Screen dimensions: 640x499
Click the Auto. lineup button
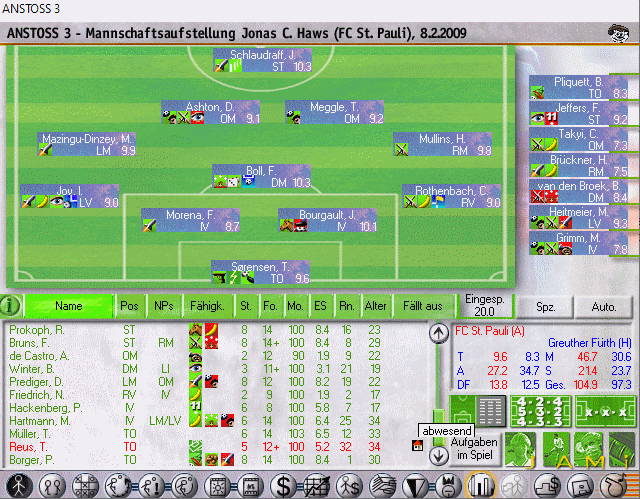(604, 307)
